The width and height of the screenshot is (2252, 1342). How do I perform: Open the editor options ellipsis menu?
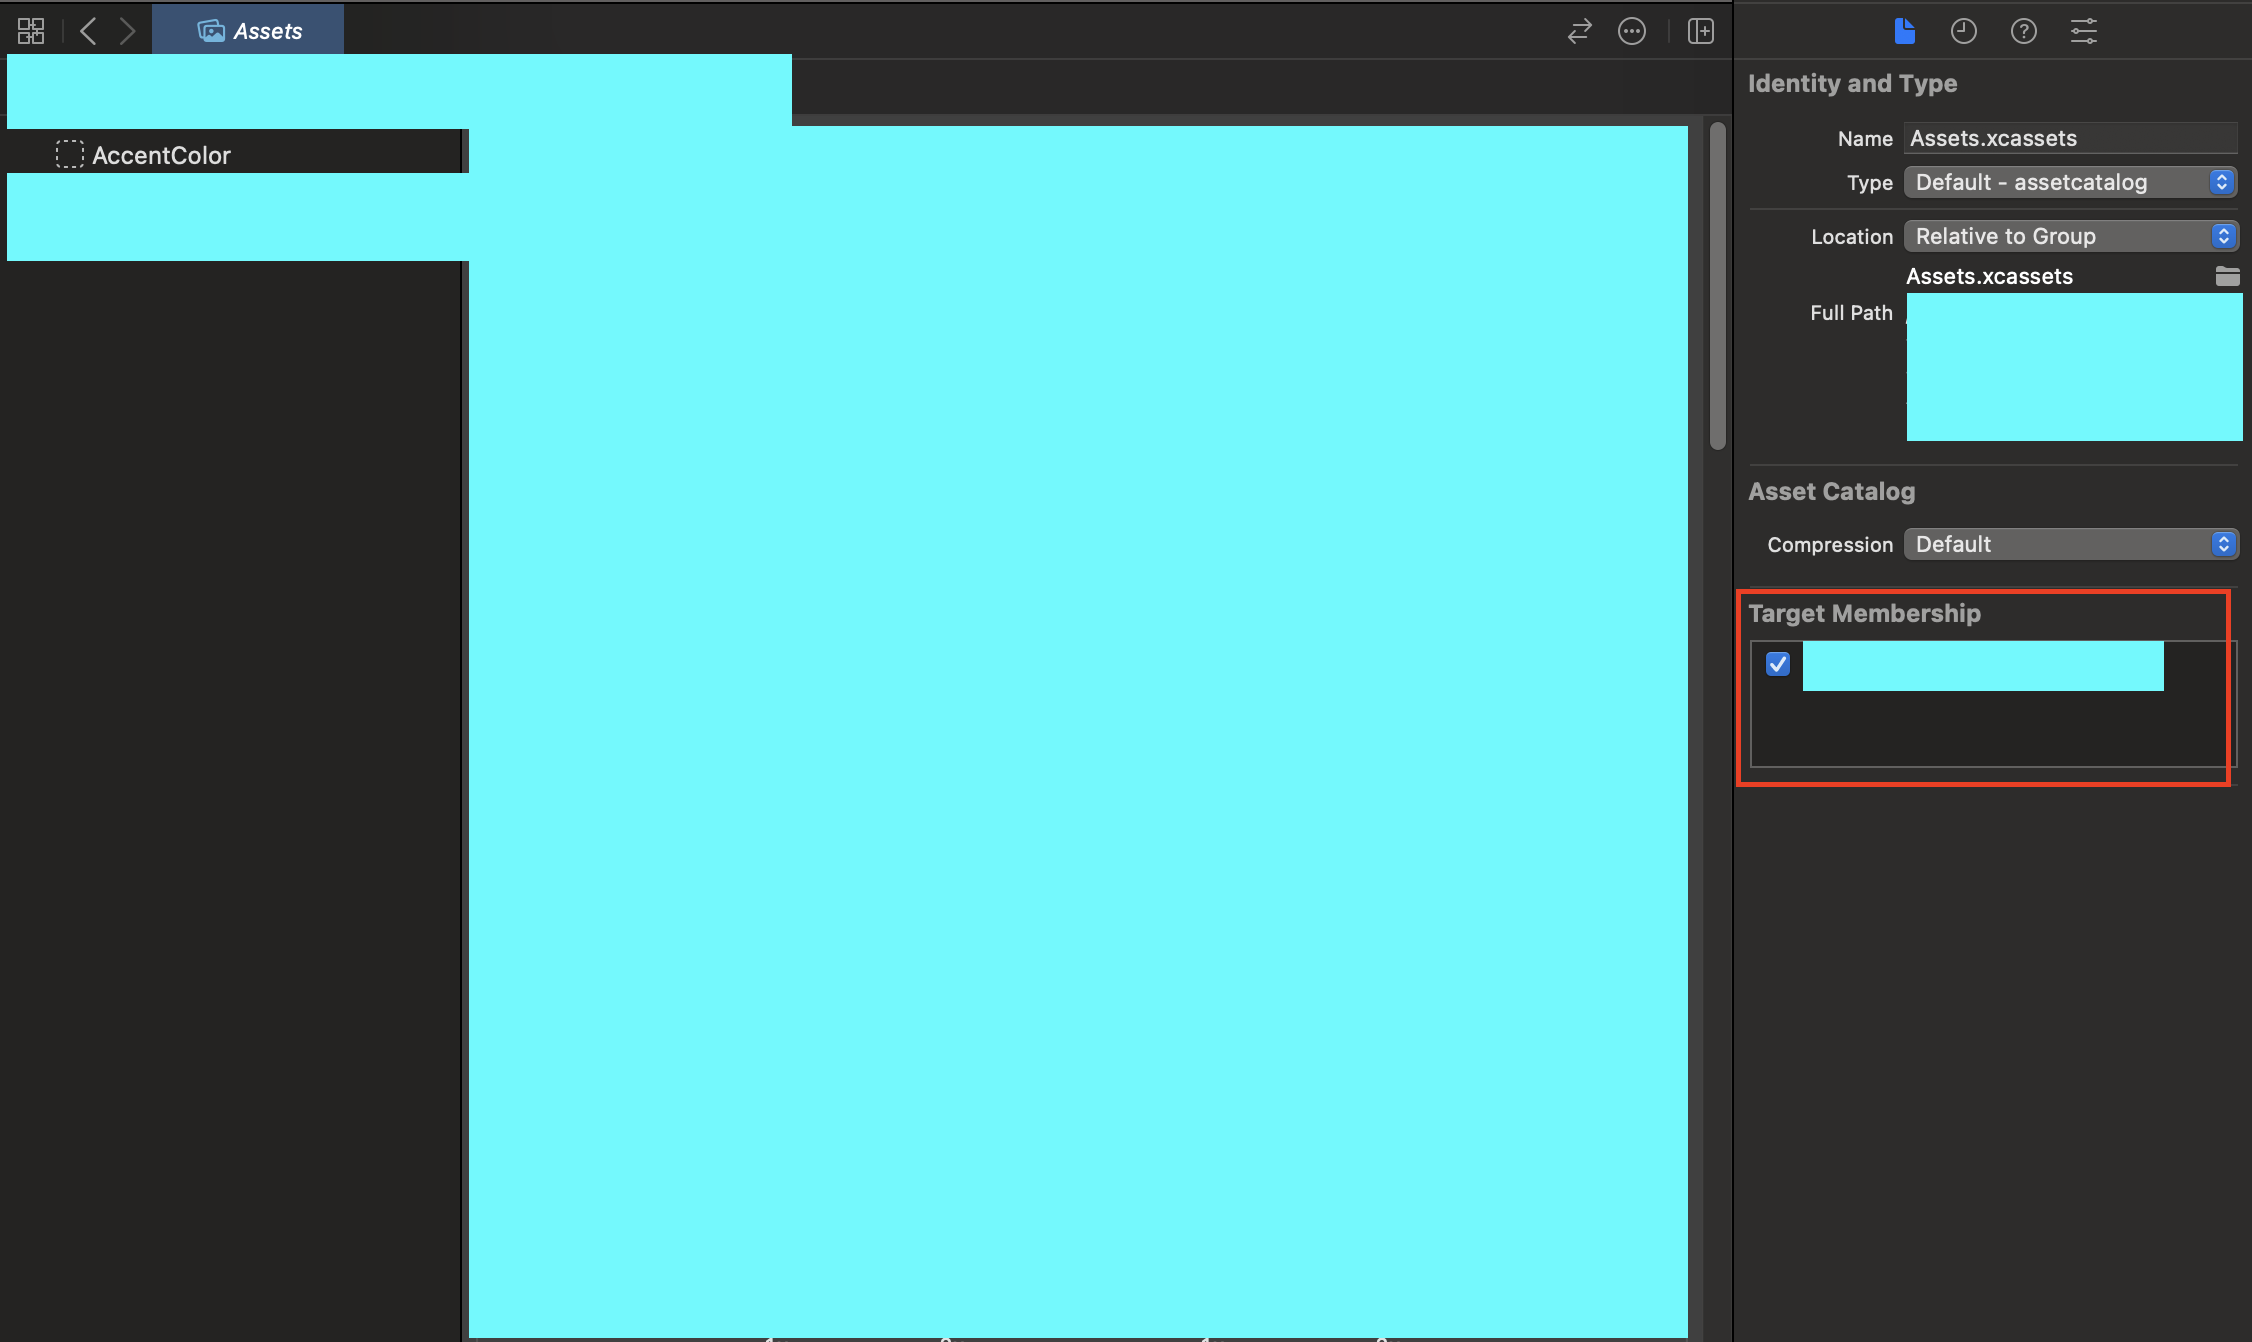[x=1632, y=31]
